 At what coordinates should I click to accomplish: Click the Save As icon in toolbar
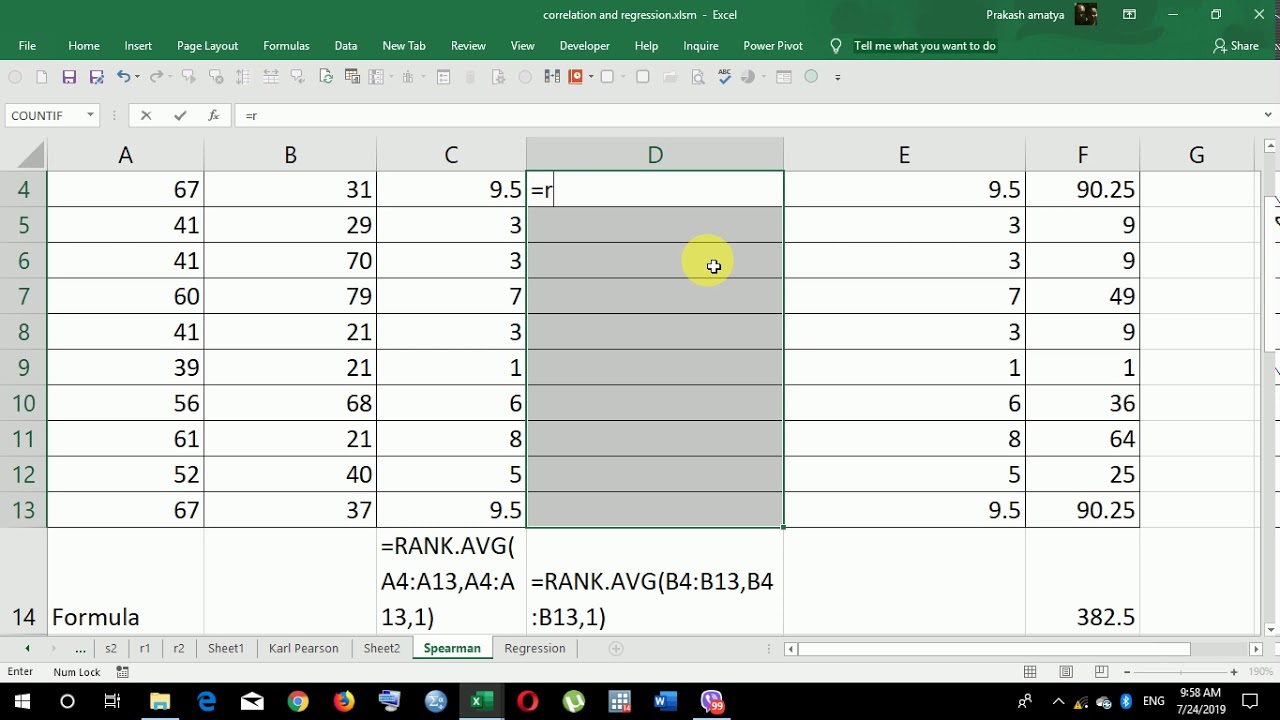pos(97,77)
